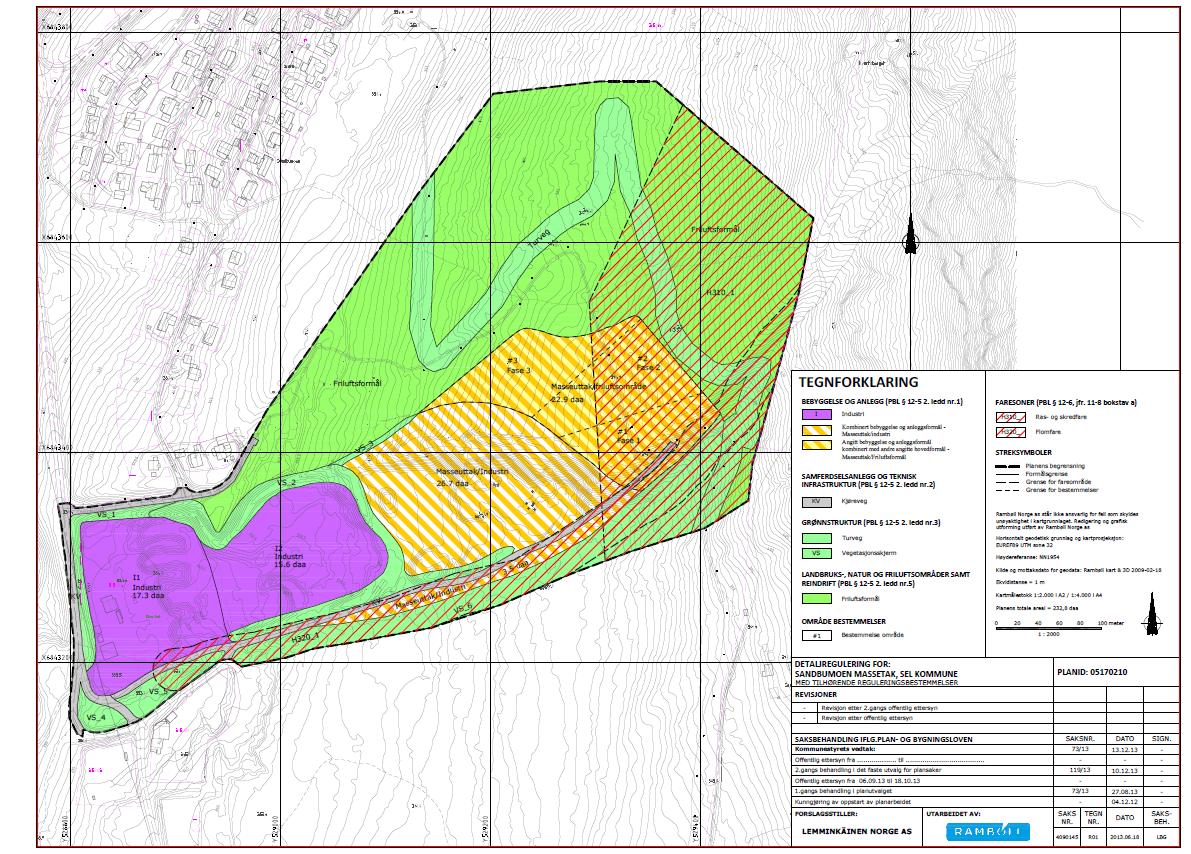Click the date 04.12.12 in the Kunngjøring row

tap(1124, 802)
